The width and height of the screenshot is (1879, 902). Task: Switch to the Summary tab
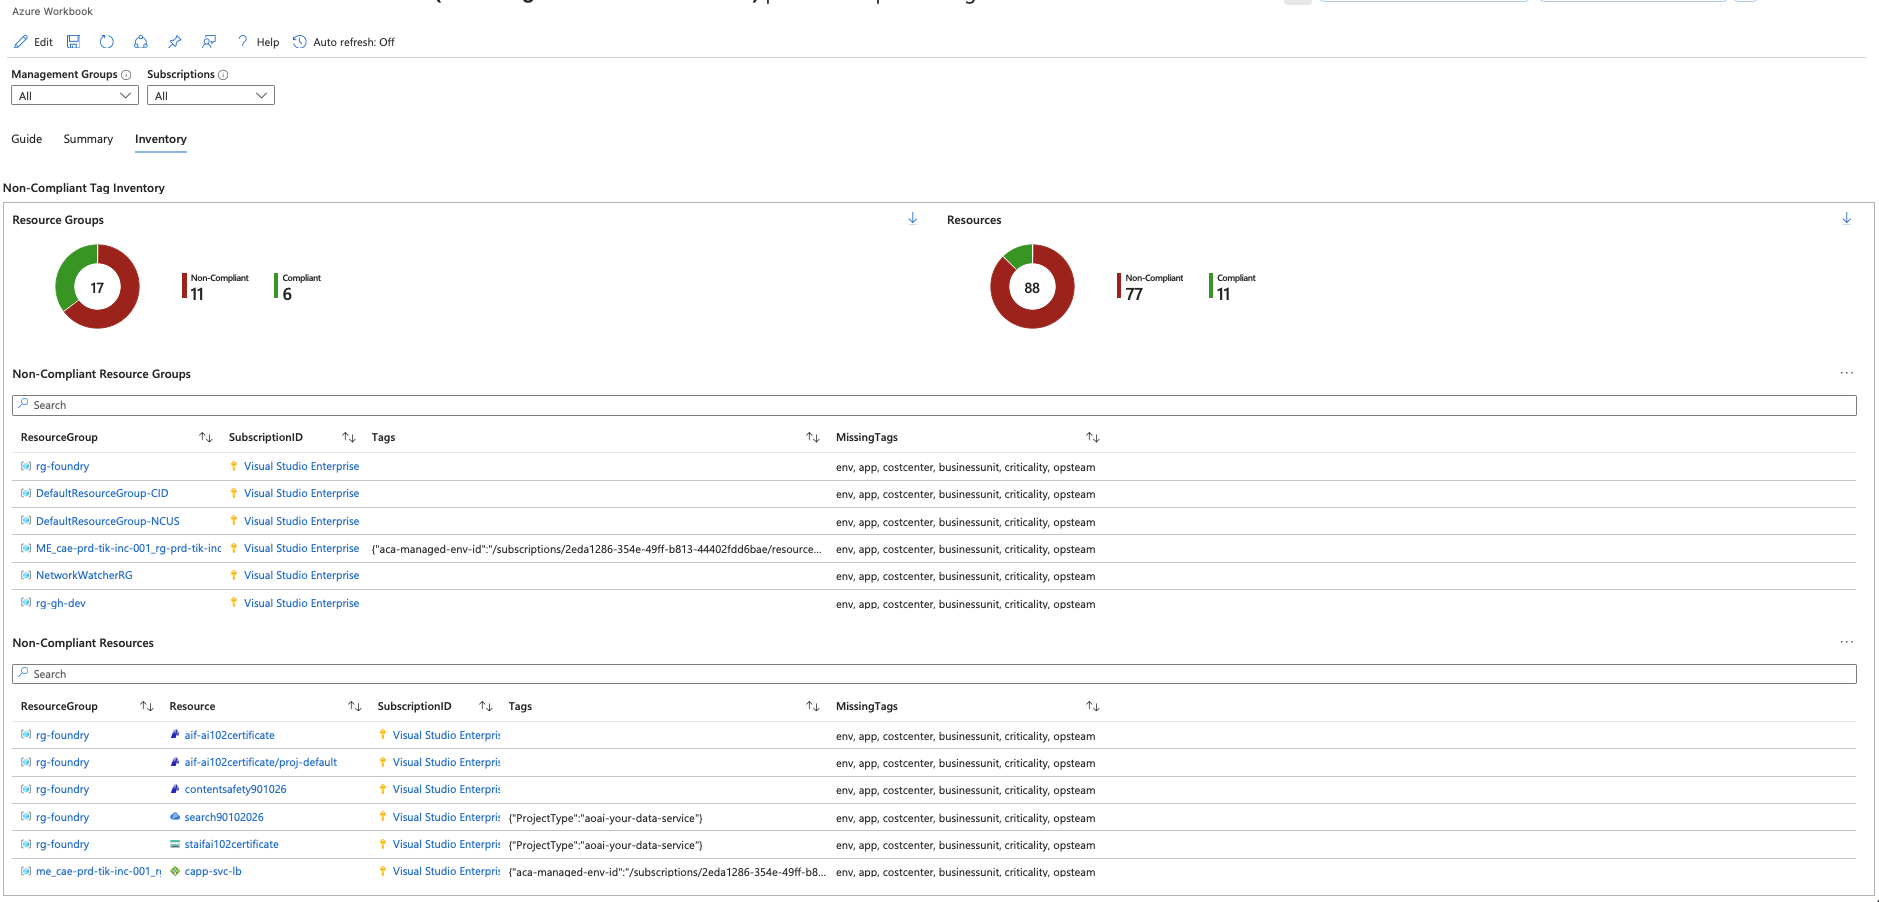88,139
